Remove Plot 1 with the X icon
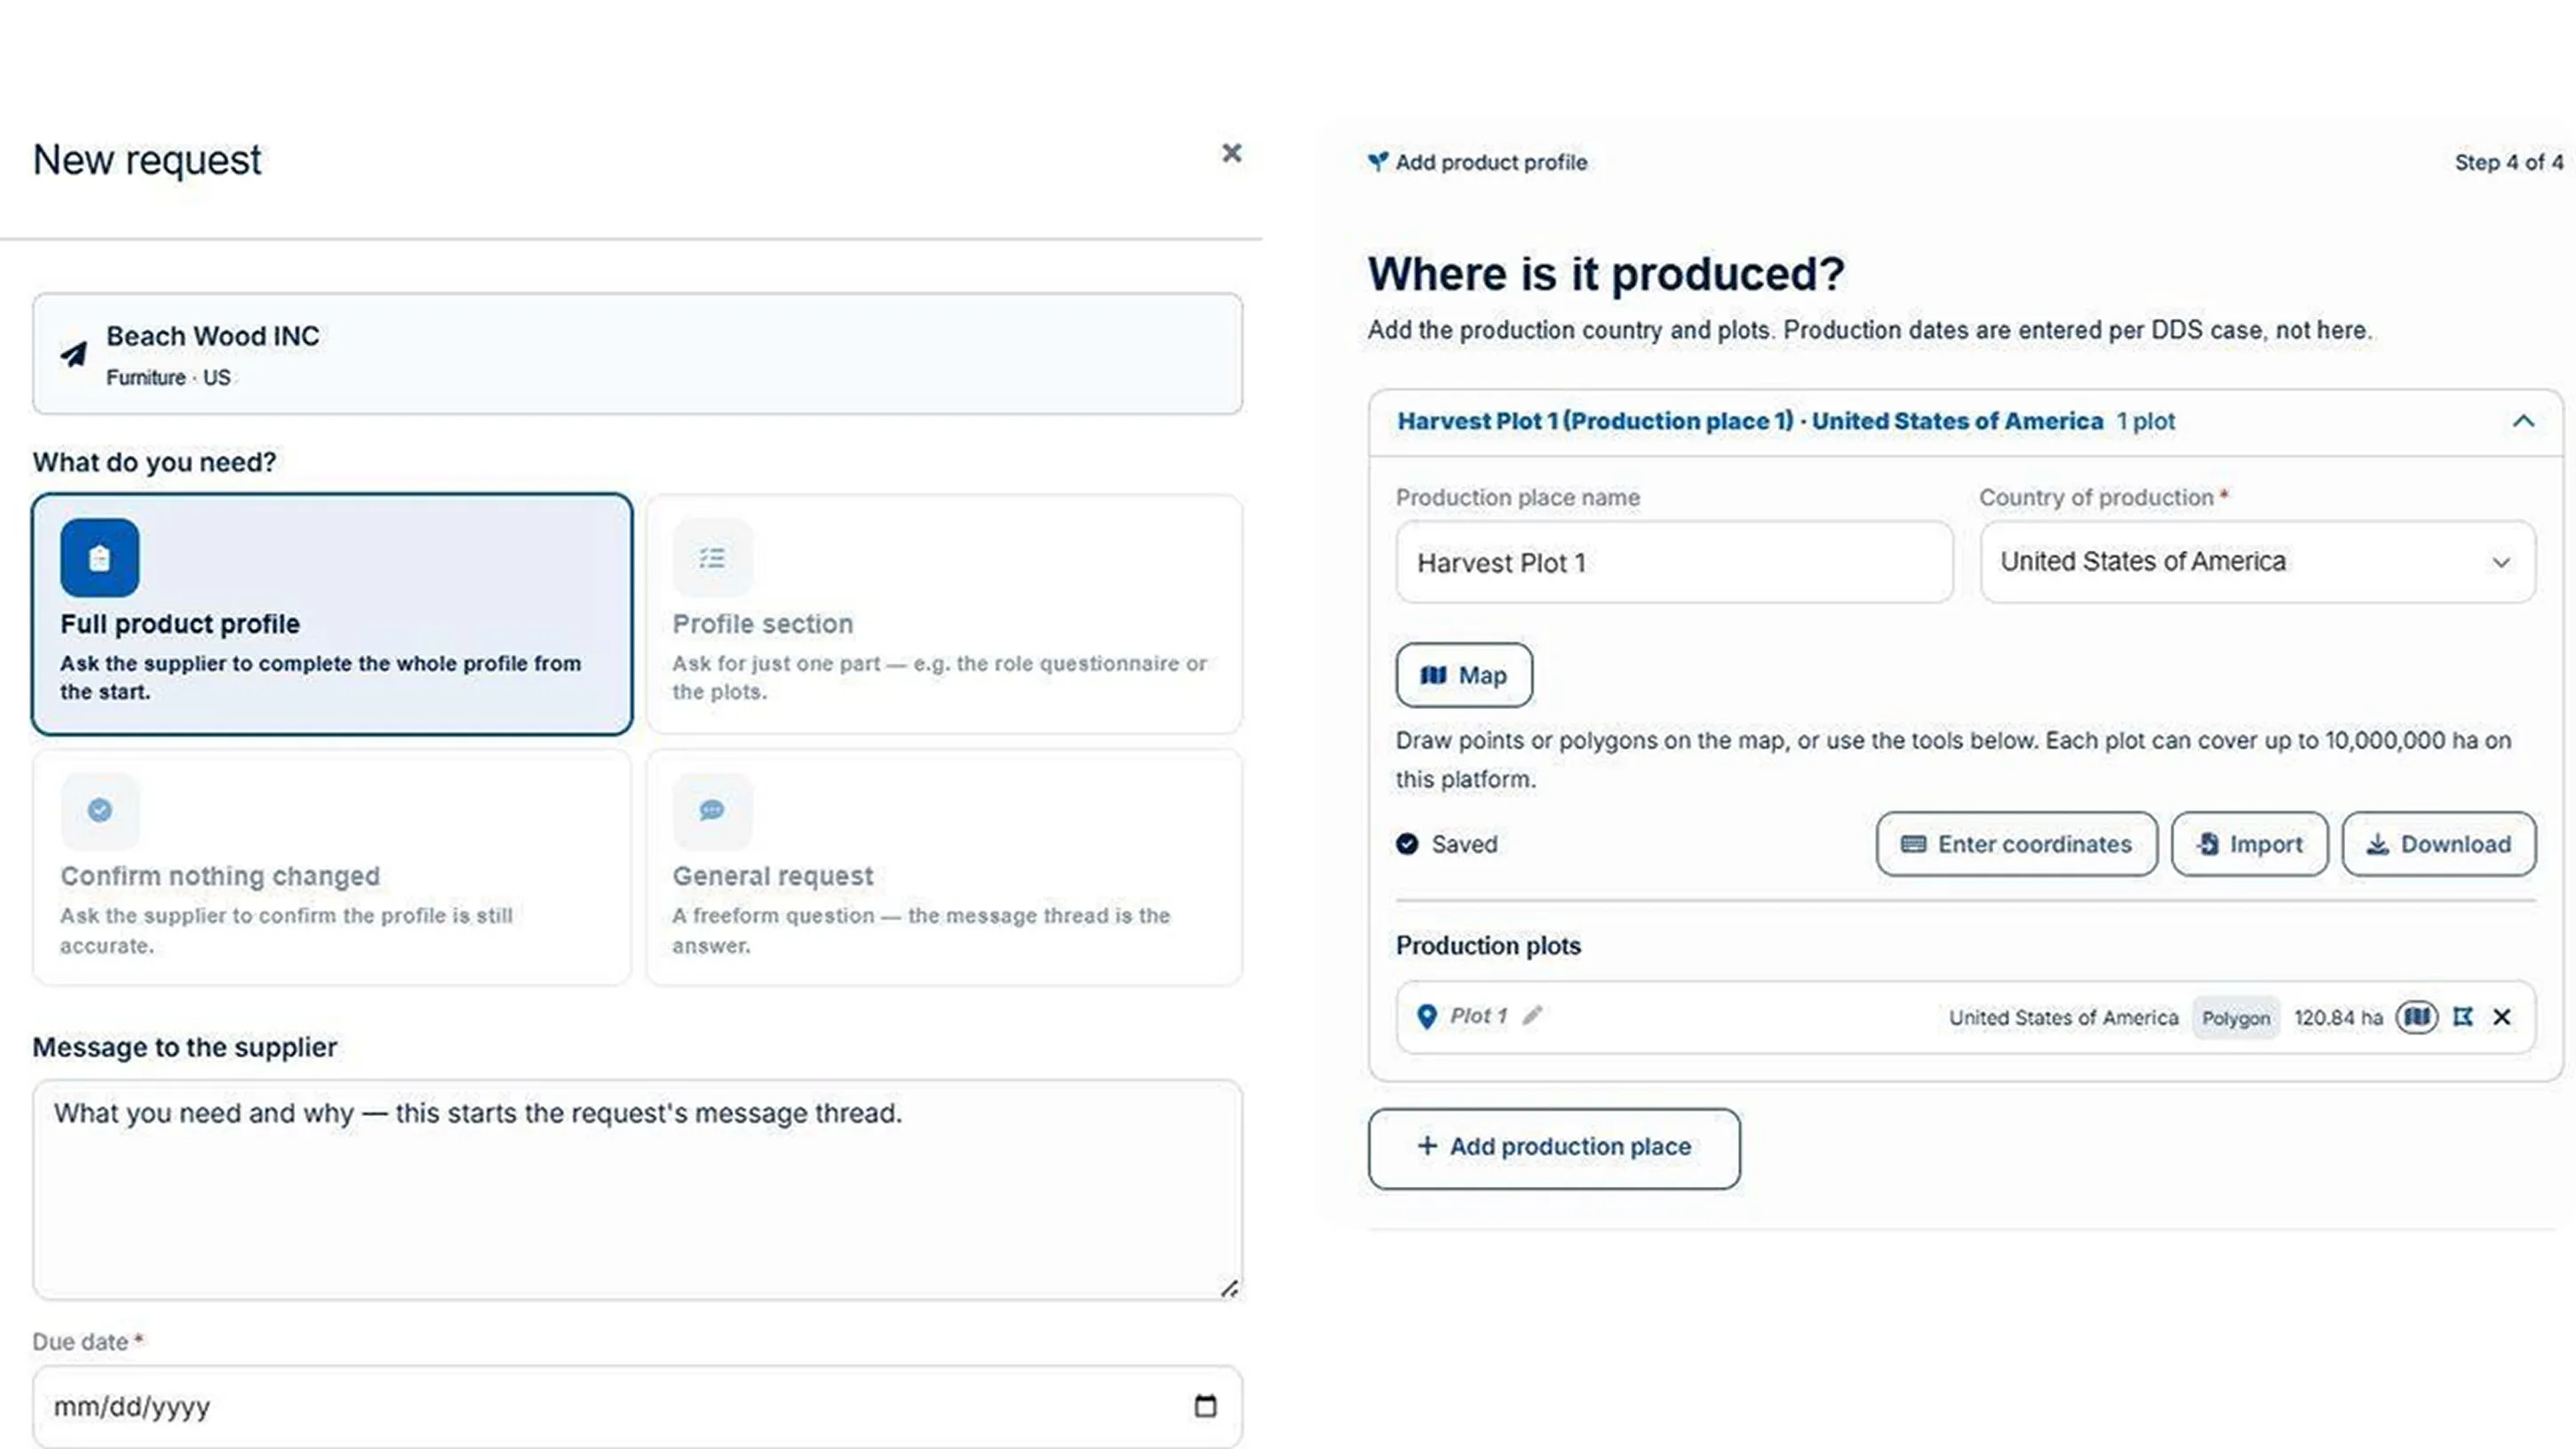Screen dimensions: 2576x1449 tap(2502, 1017)
